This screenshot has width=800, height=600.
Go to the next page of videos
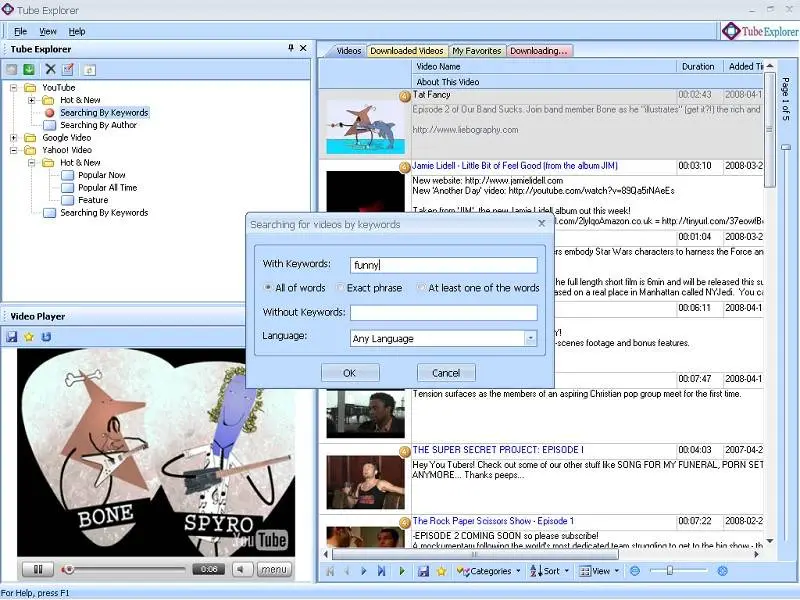(364, 571)
